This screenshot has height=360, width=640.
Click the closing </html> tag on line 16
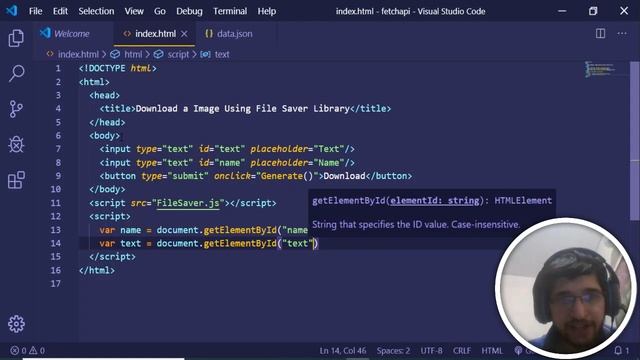(97, 270)
